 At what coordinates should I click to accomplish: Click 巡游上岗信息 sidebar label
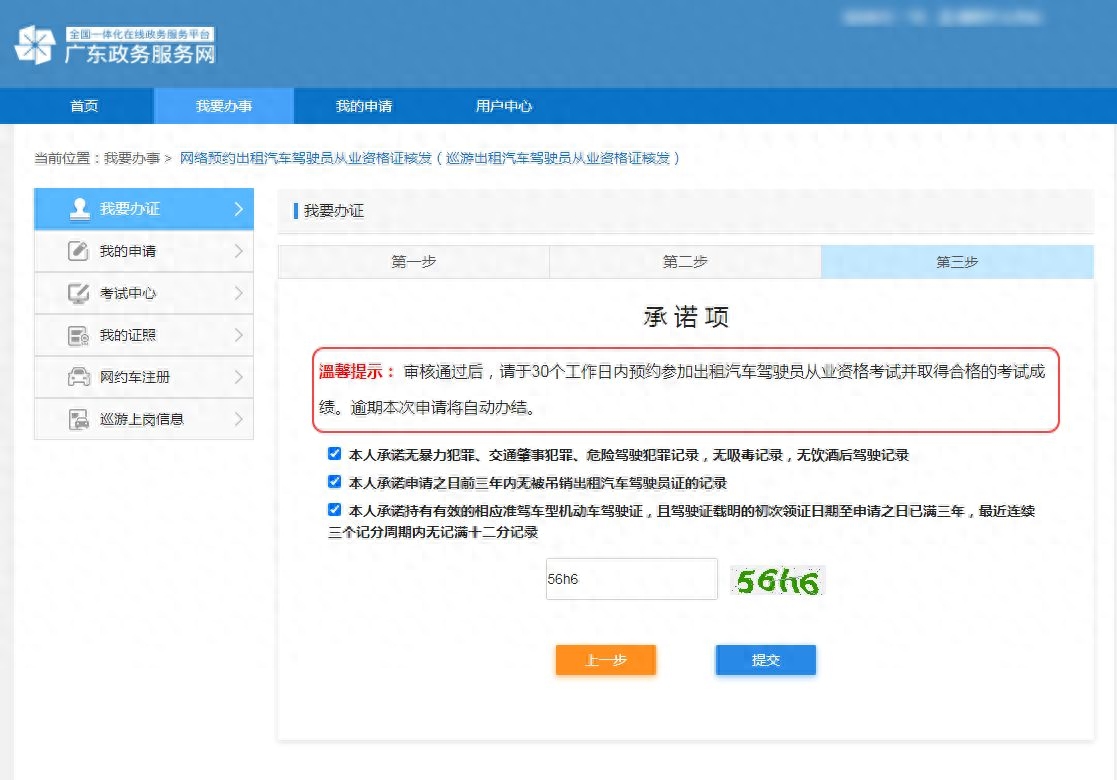point(142,419)
